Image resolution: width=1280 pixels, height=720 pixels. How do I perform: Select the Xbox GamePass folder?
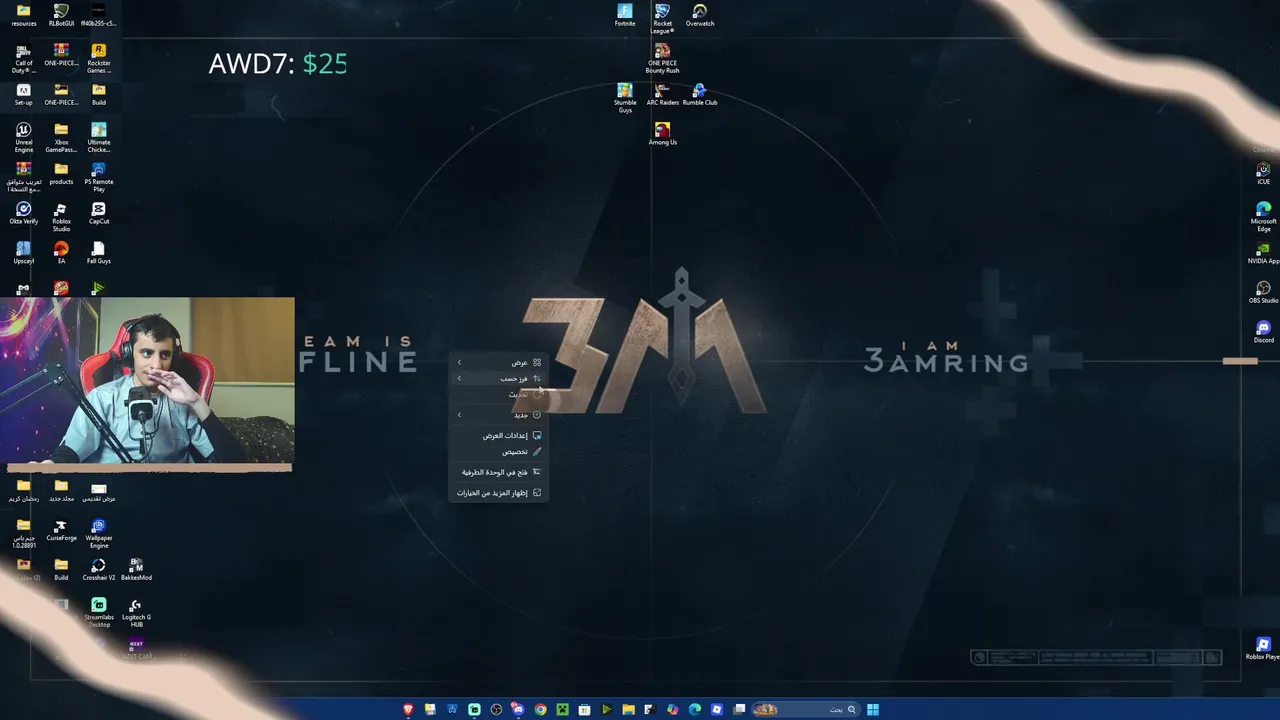coord(61,138)
